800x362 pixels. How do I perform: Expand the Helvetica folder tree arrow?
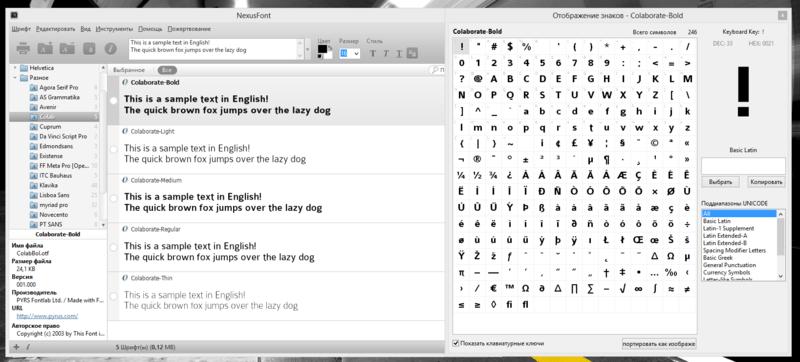pyautogui.click(x=15, y=68)
